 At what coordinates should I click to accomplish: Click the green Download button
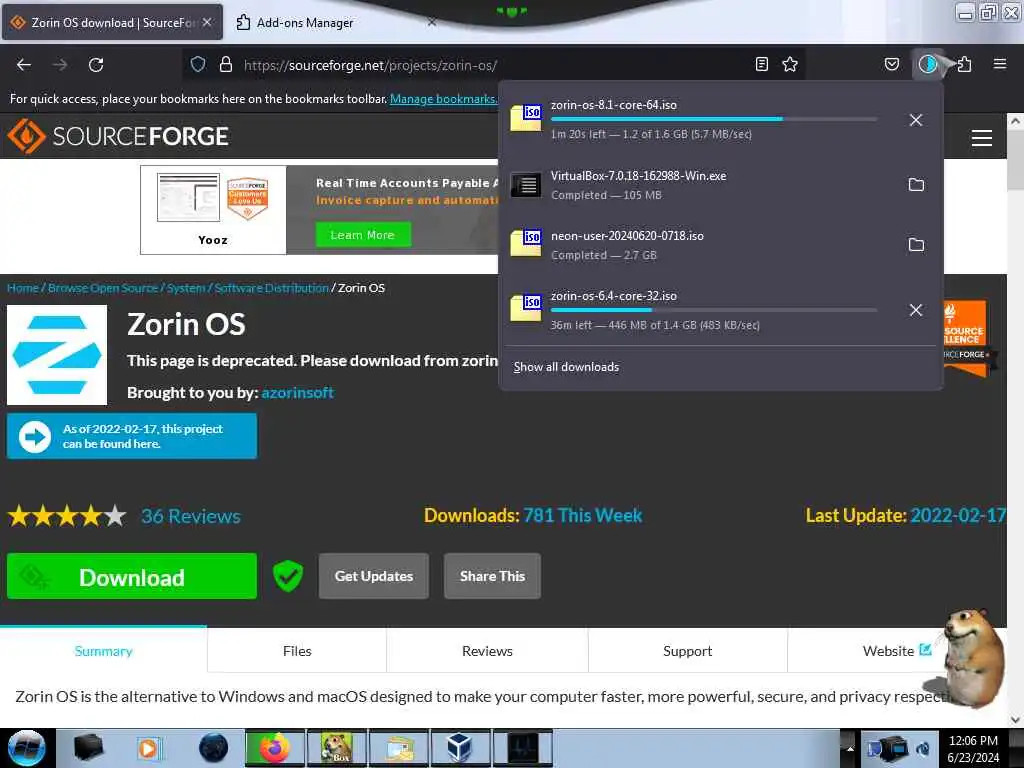132,576
